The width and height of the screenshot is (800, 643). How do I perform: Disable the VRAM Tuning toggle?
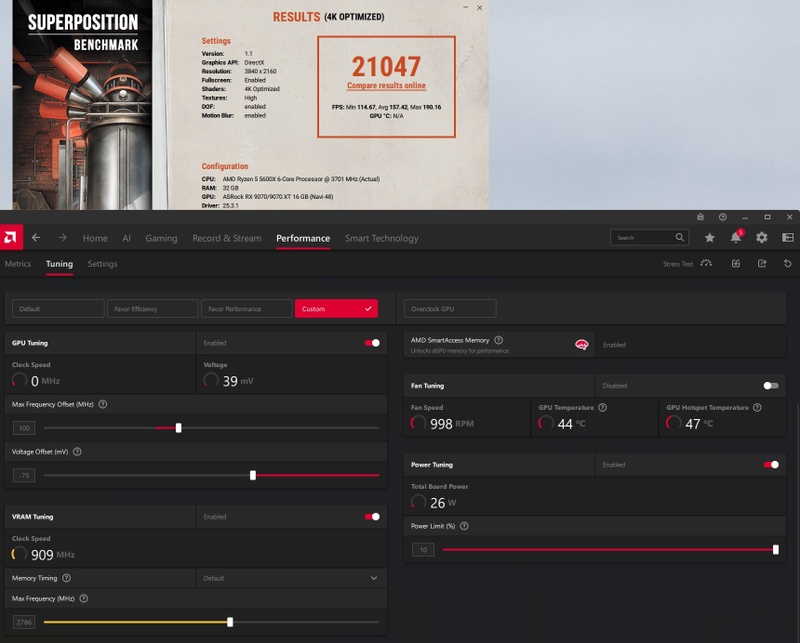coord(372,517)
